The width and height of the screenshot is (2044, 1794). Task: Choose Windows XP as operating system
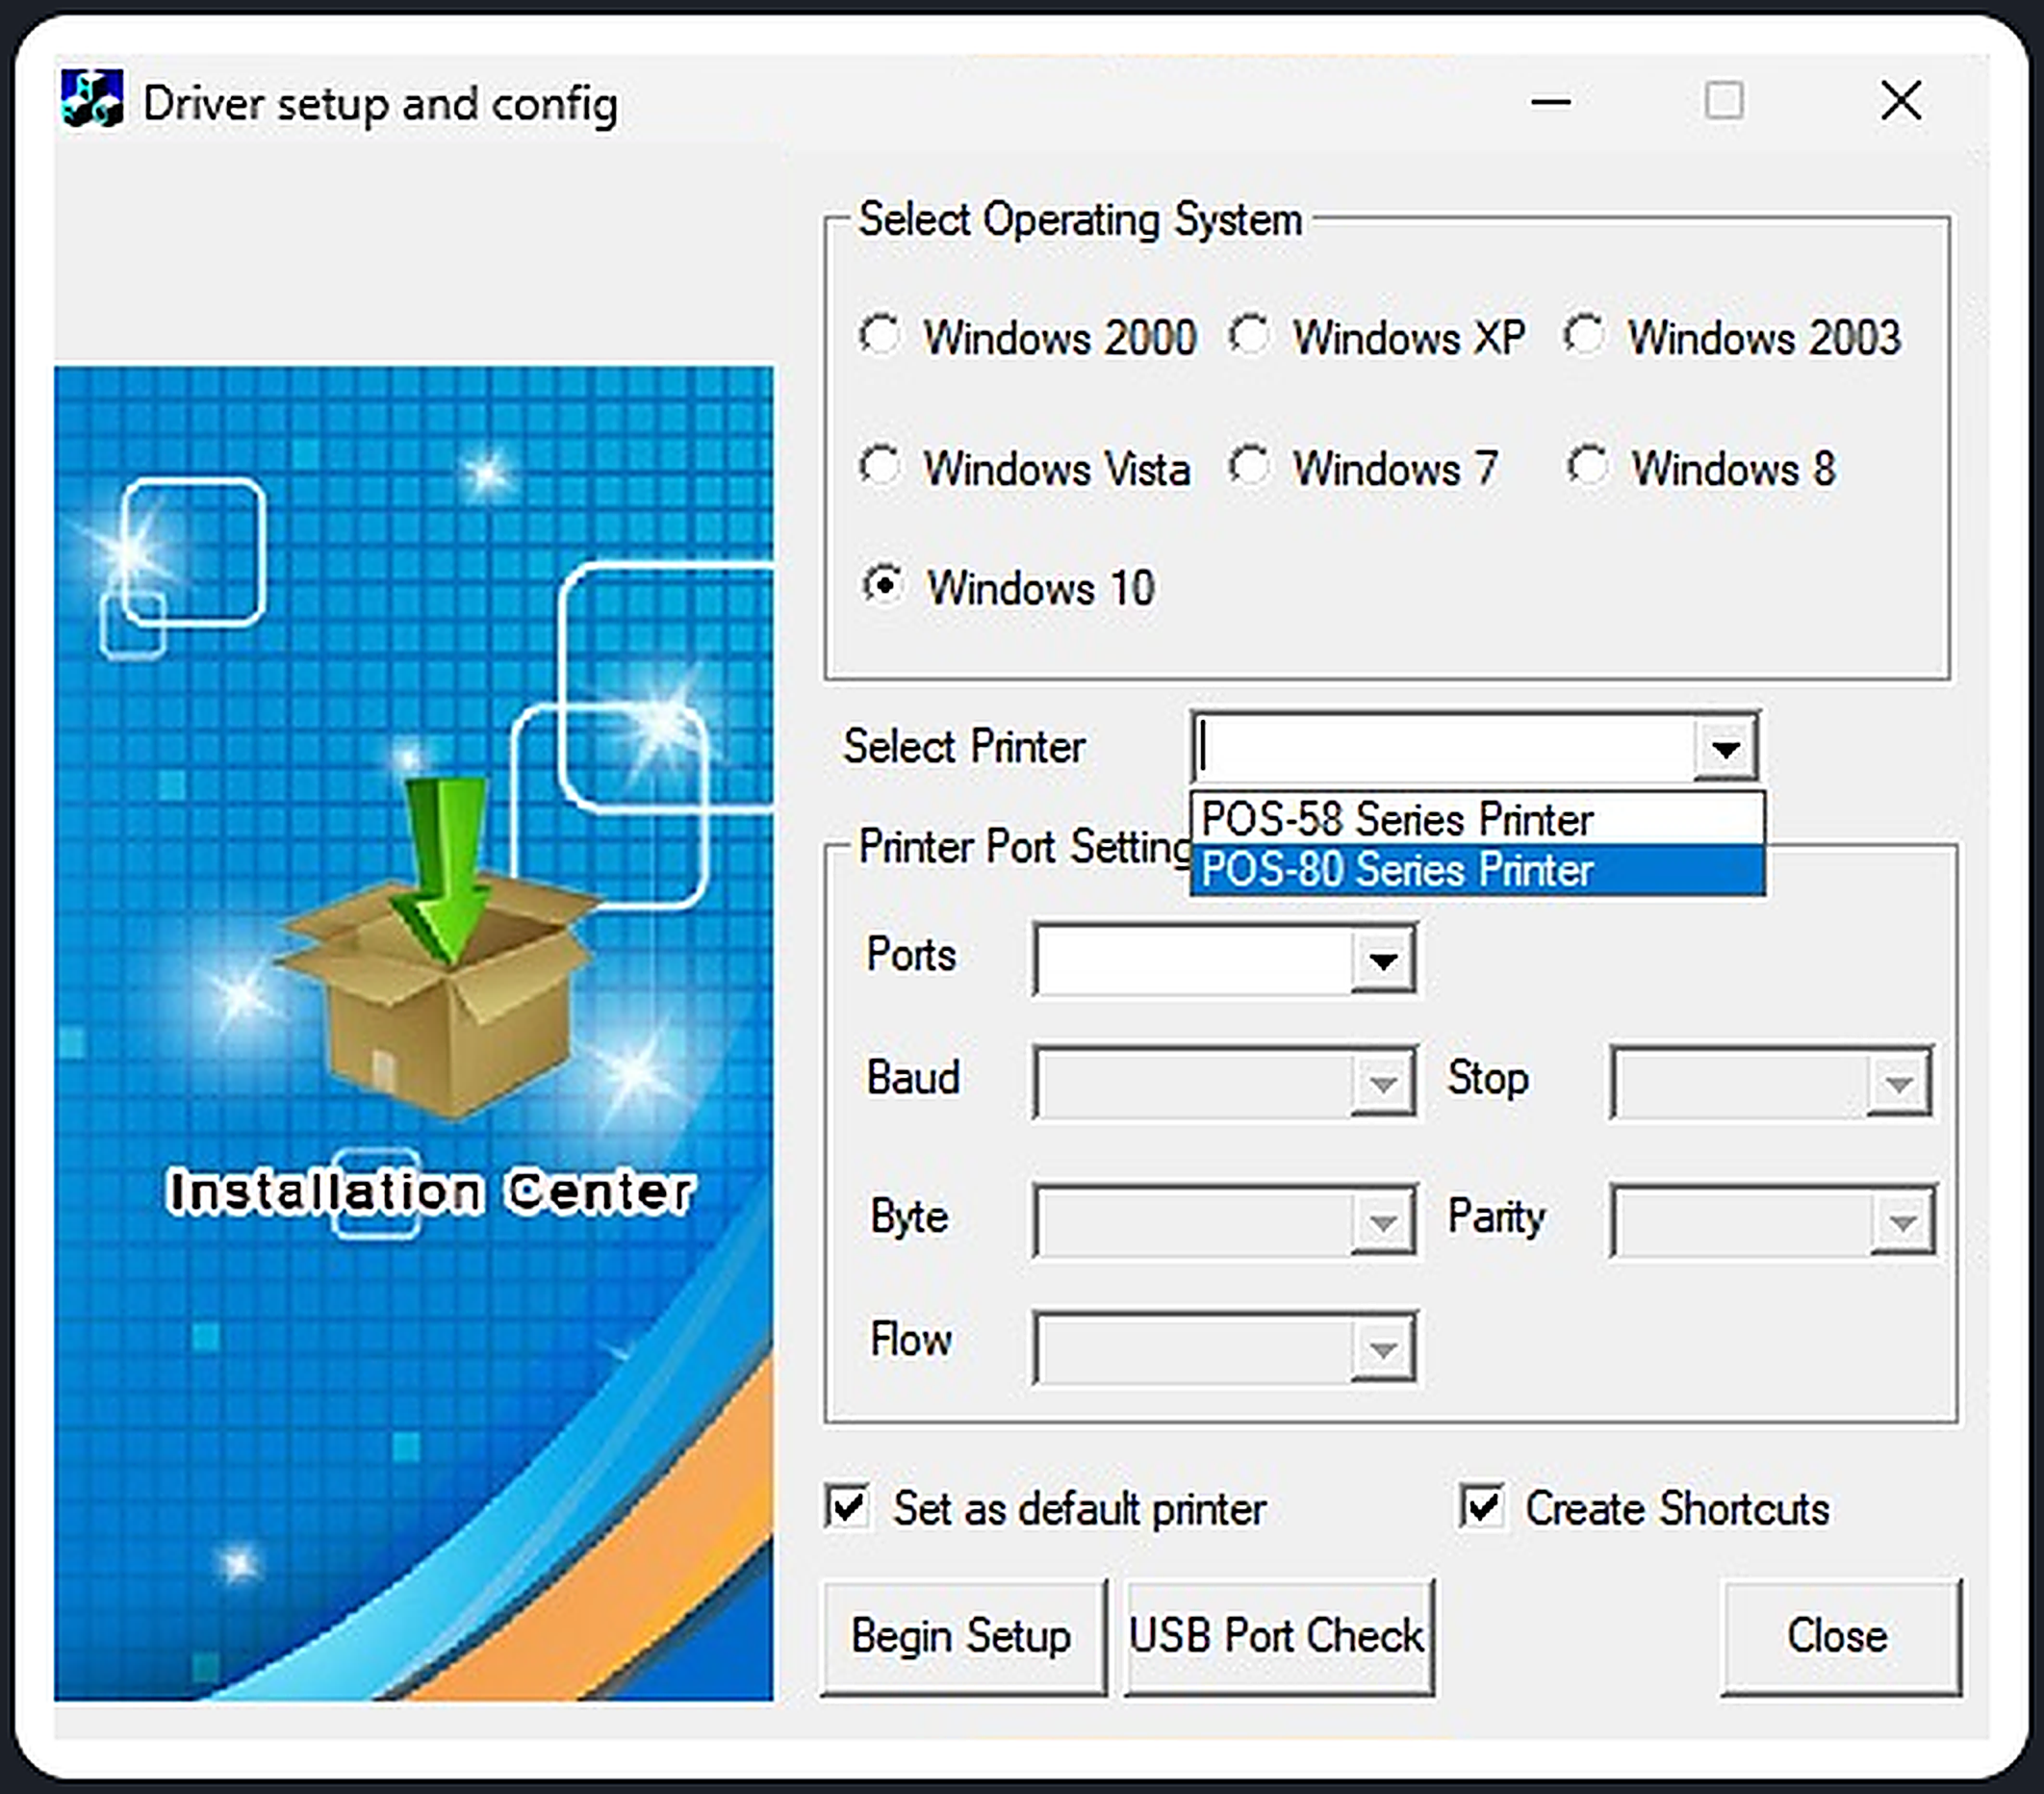(x=1250, y=336)
